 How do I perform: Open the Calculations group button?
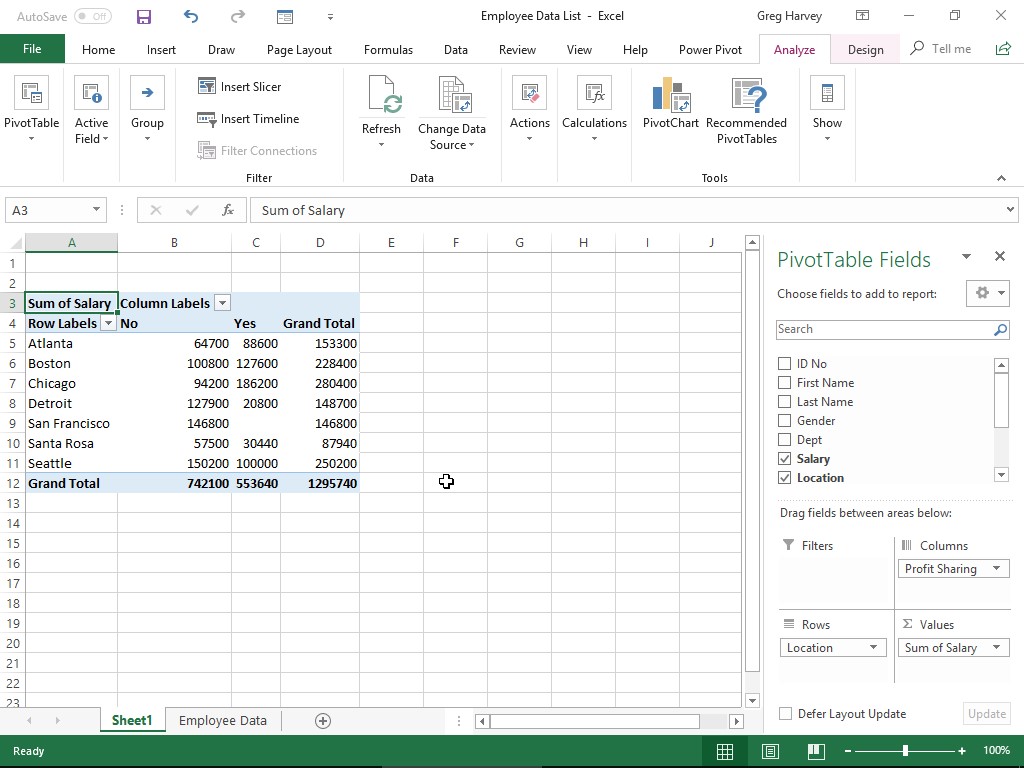594,109
